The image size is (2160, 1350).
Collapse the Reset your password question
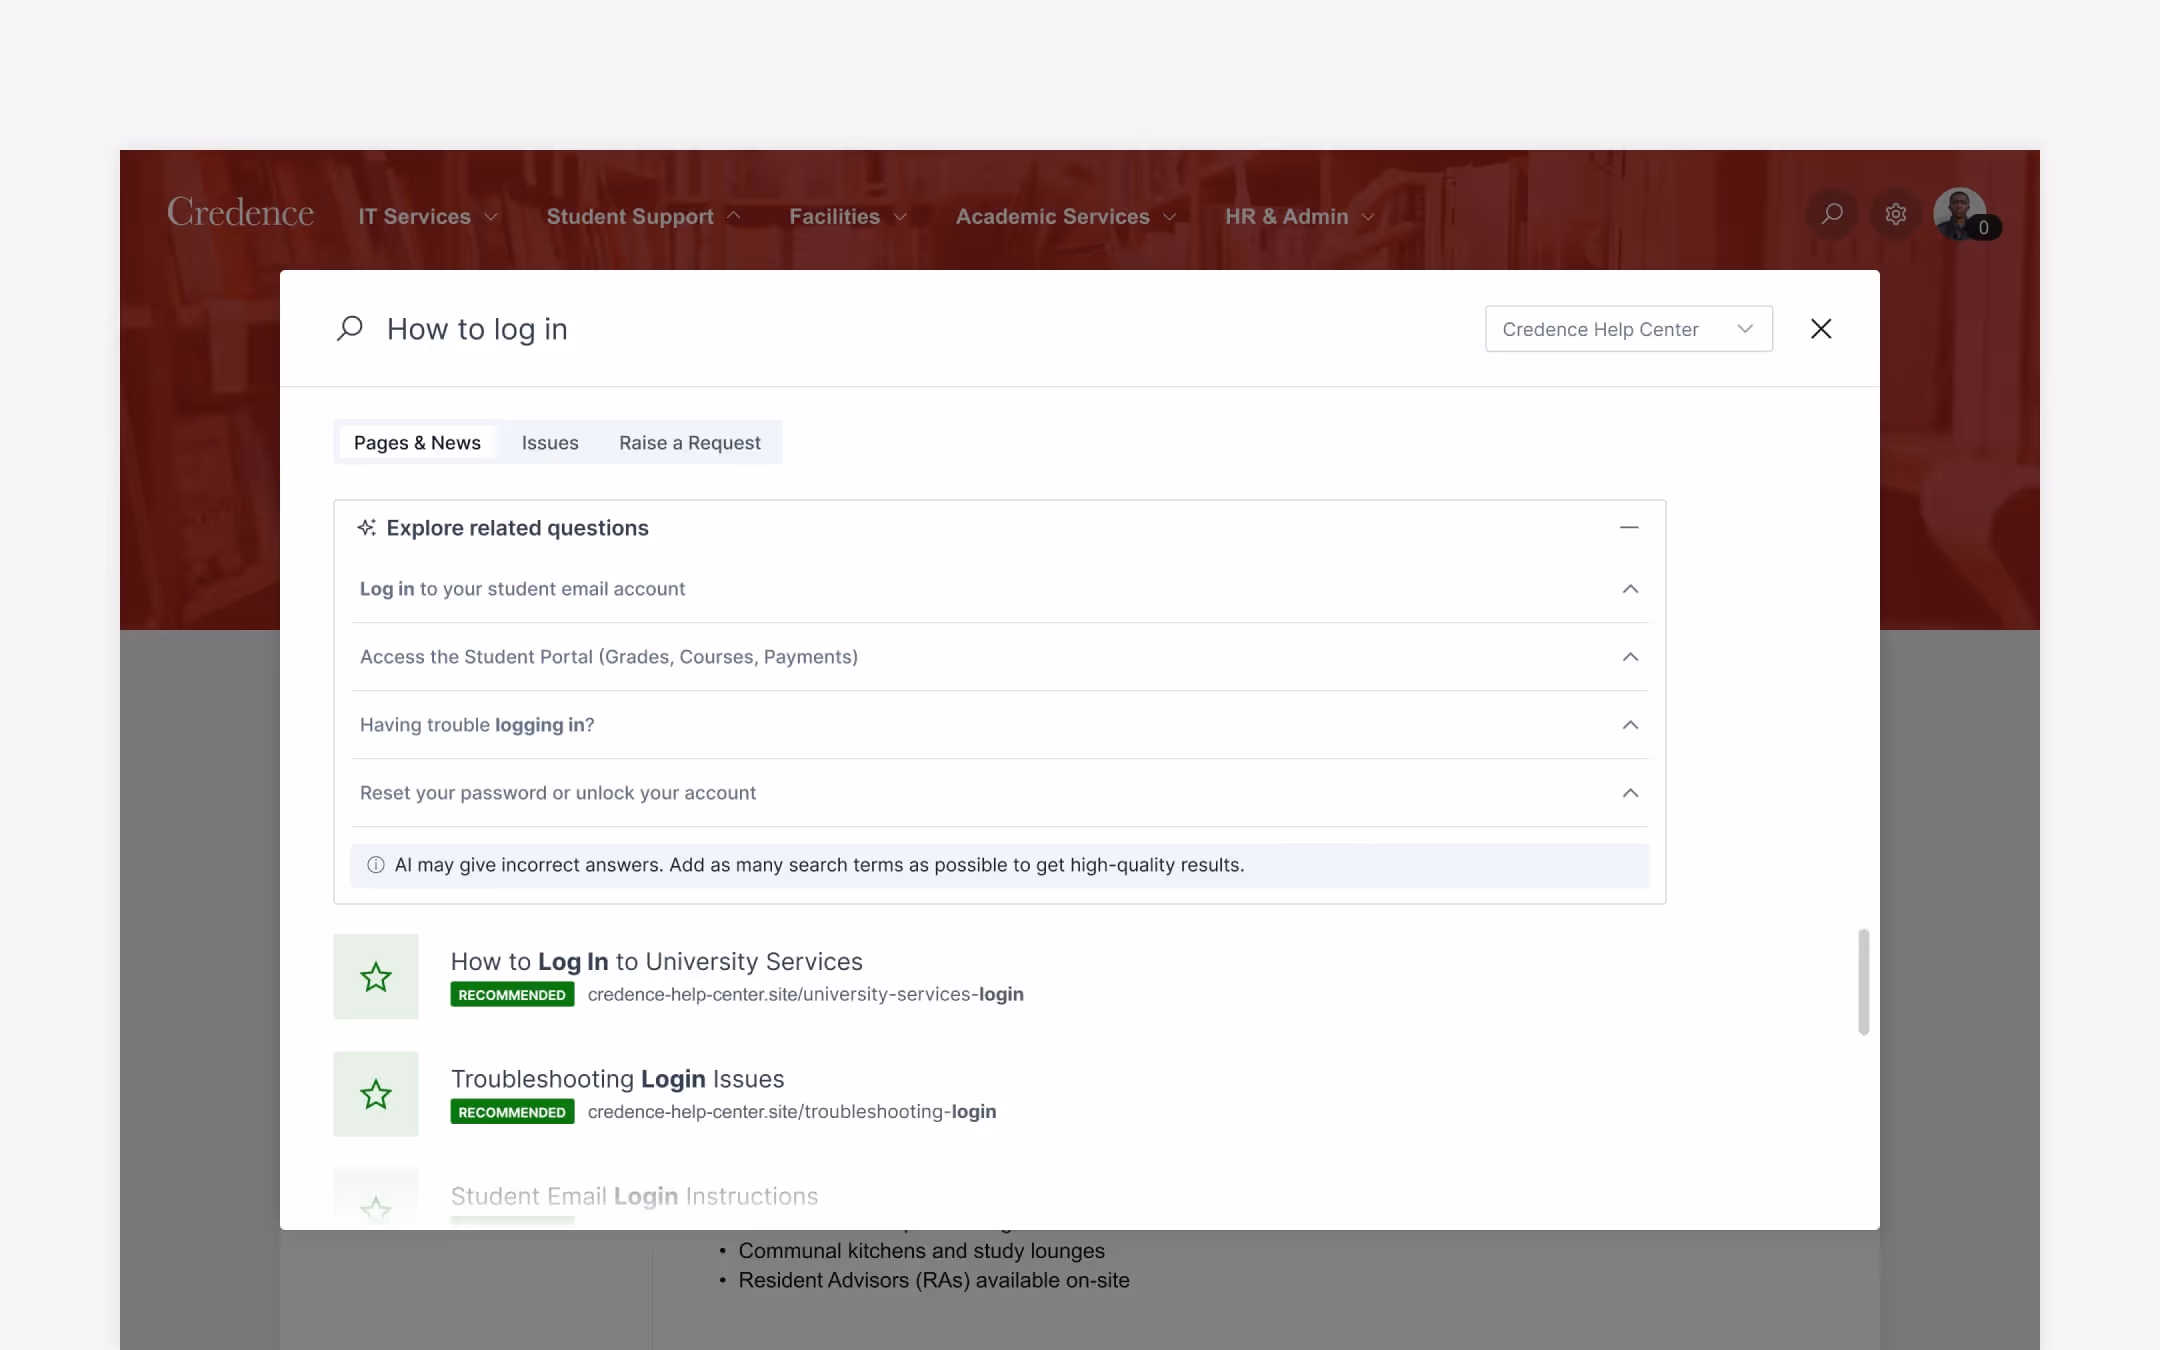click(1630, 793)
